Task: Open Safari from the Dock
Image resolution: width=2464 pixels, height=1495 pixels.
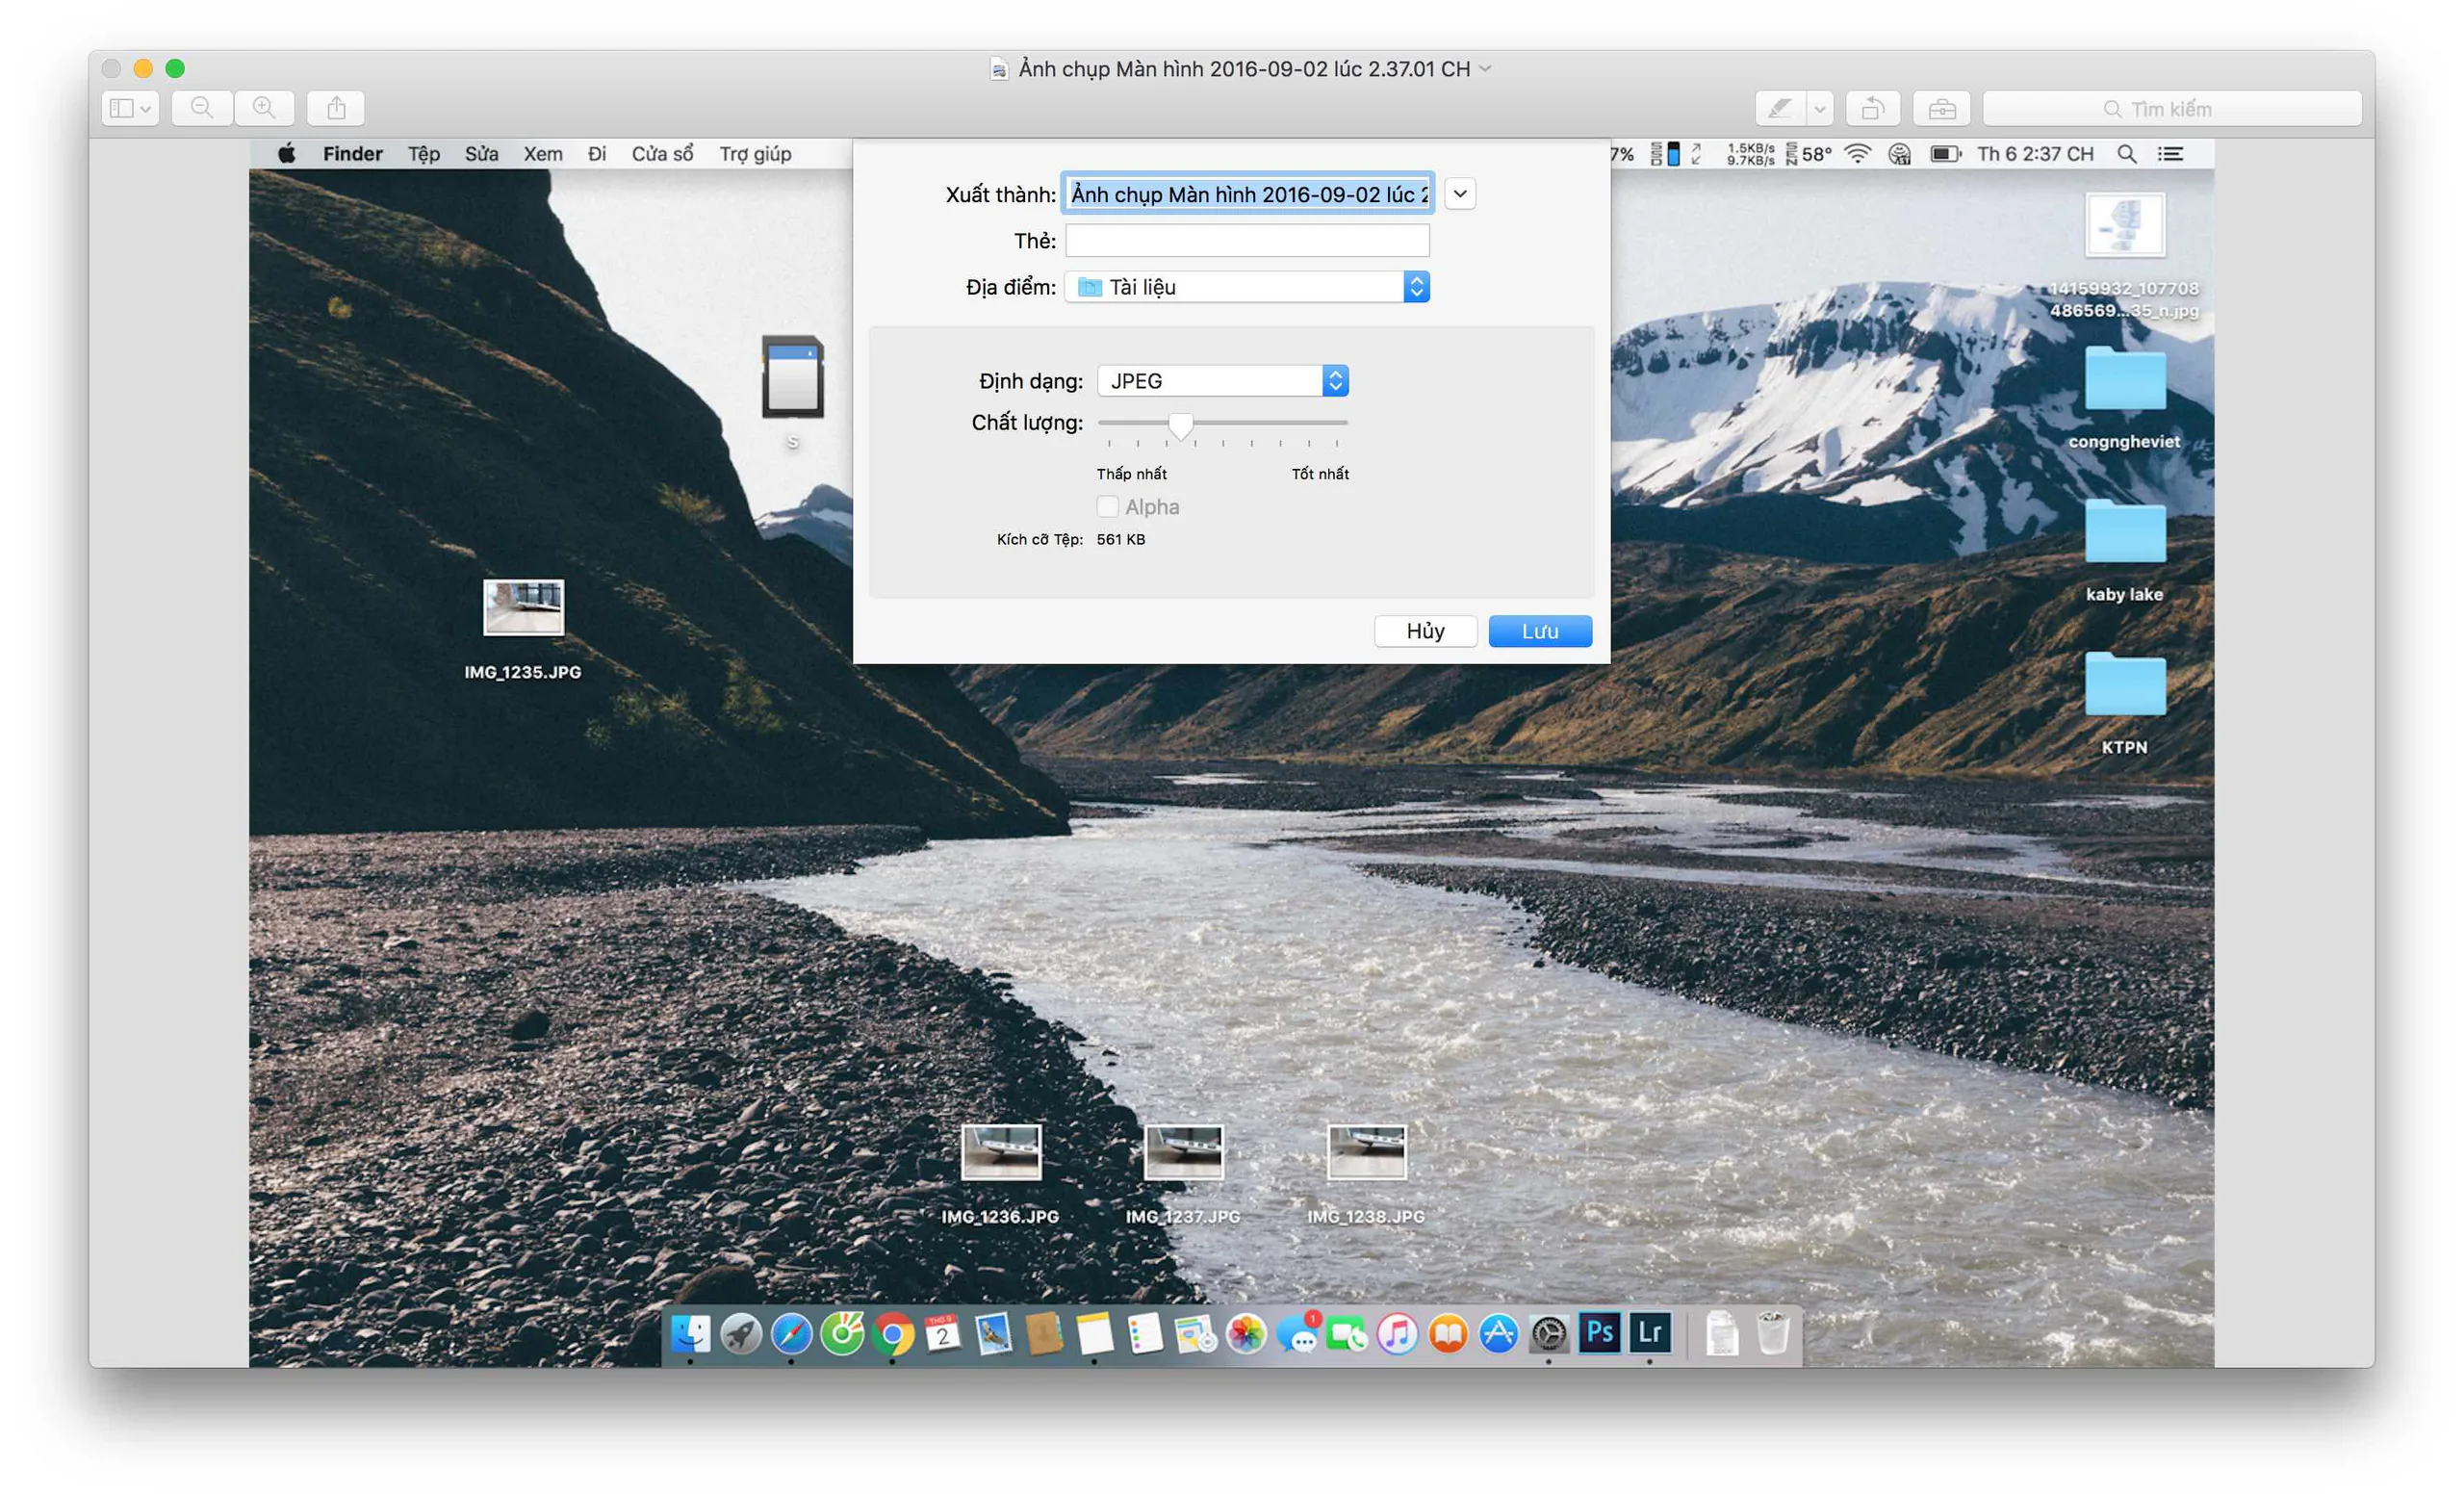Action: [791, 1334]
